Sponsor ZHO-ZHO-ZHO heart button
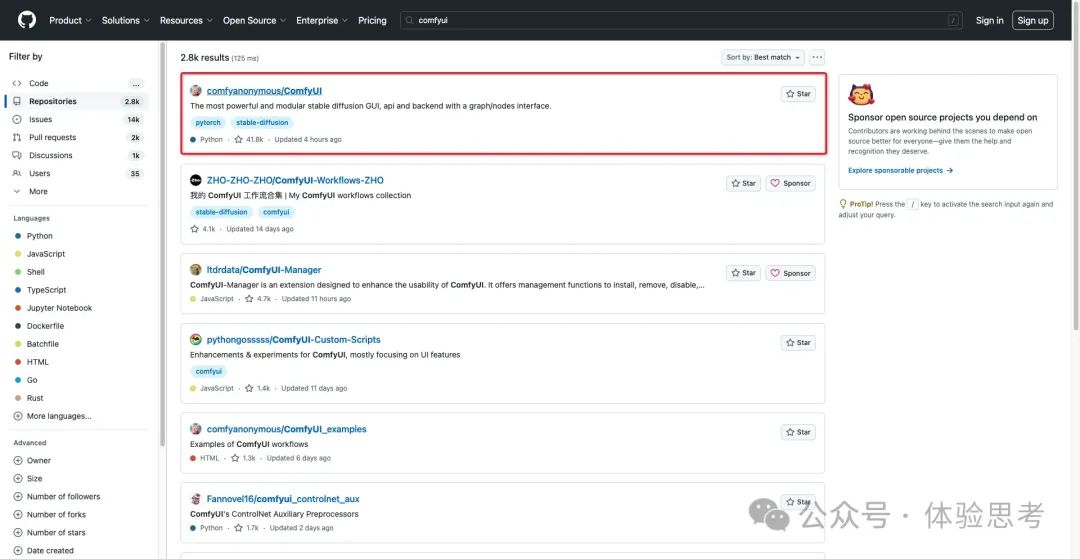 pyautogui.click(x=791, y=183)
